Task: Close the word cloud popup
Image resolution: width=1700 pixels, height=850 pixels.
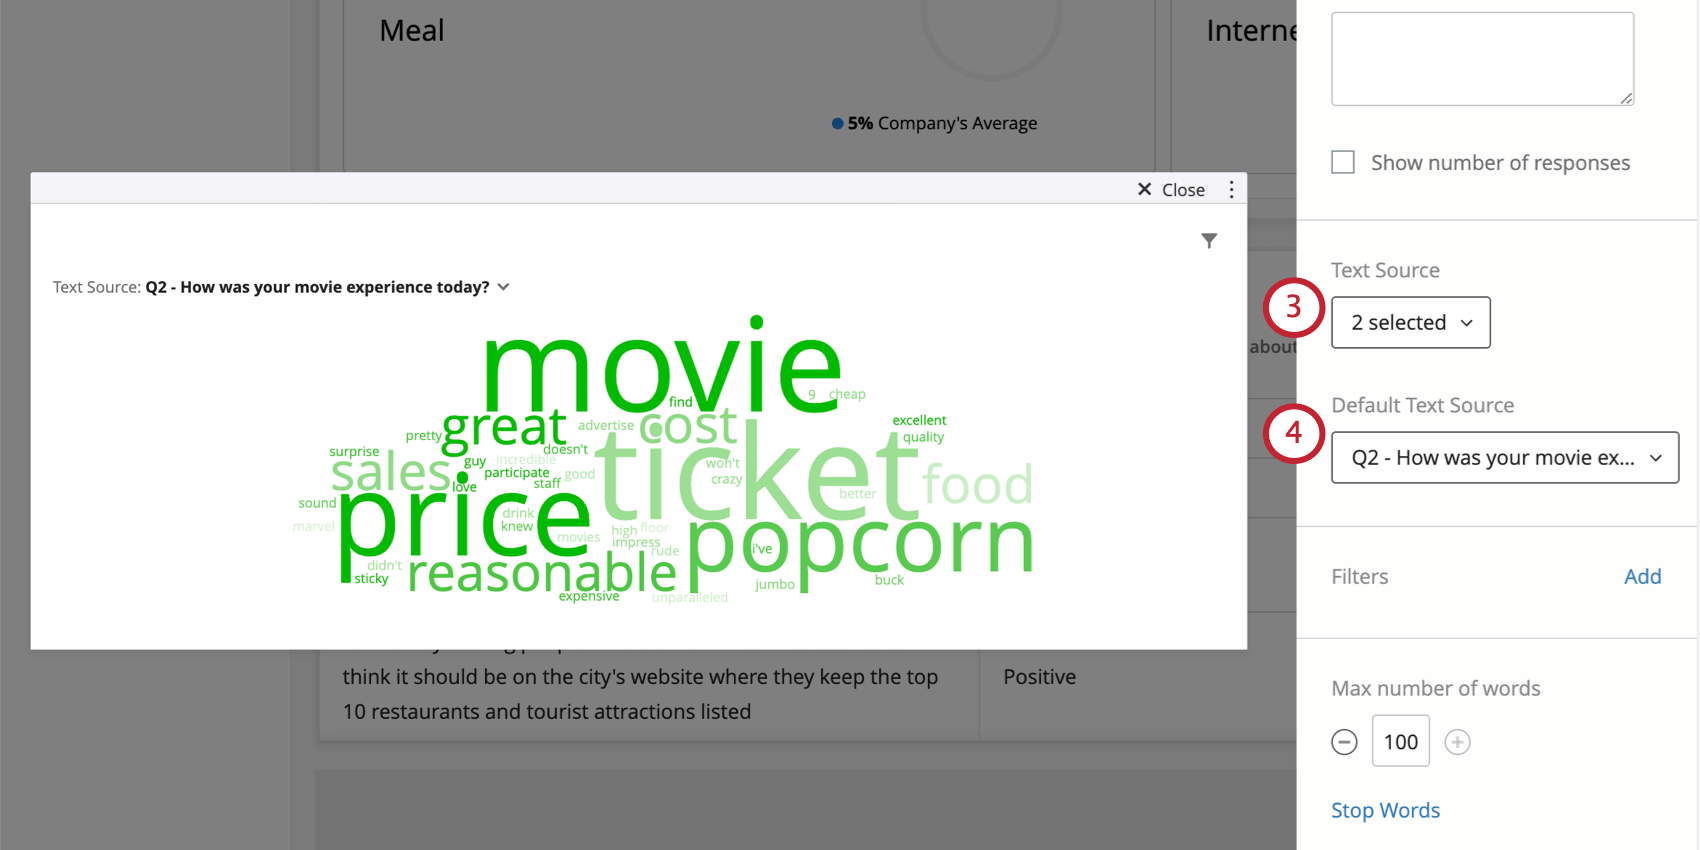Action: tap(1171, 190)
